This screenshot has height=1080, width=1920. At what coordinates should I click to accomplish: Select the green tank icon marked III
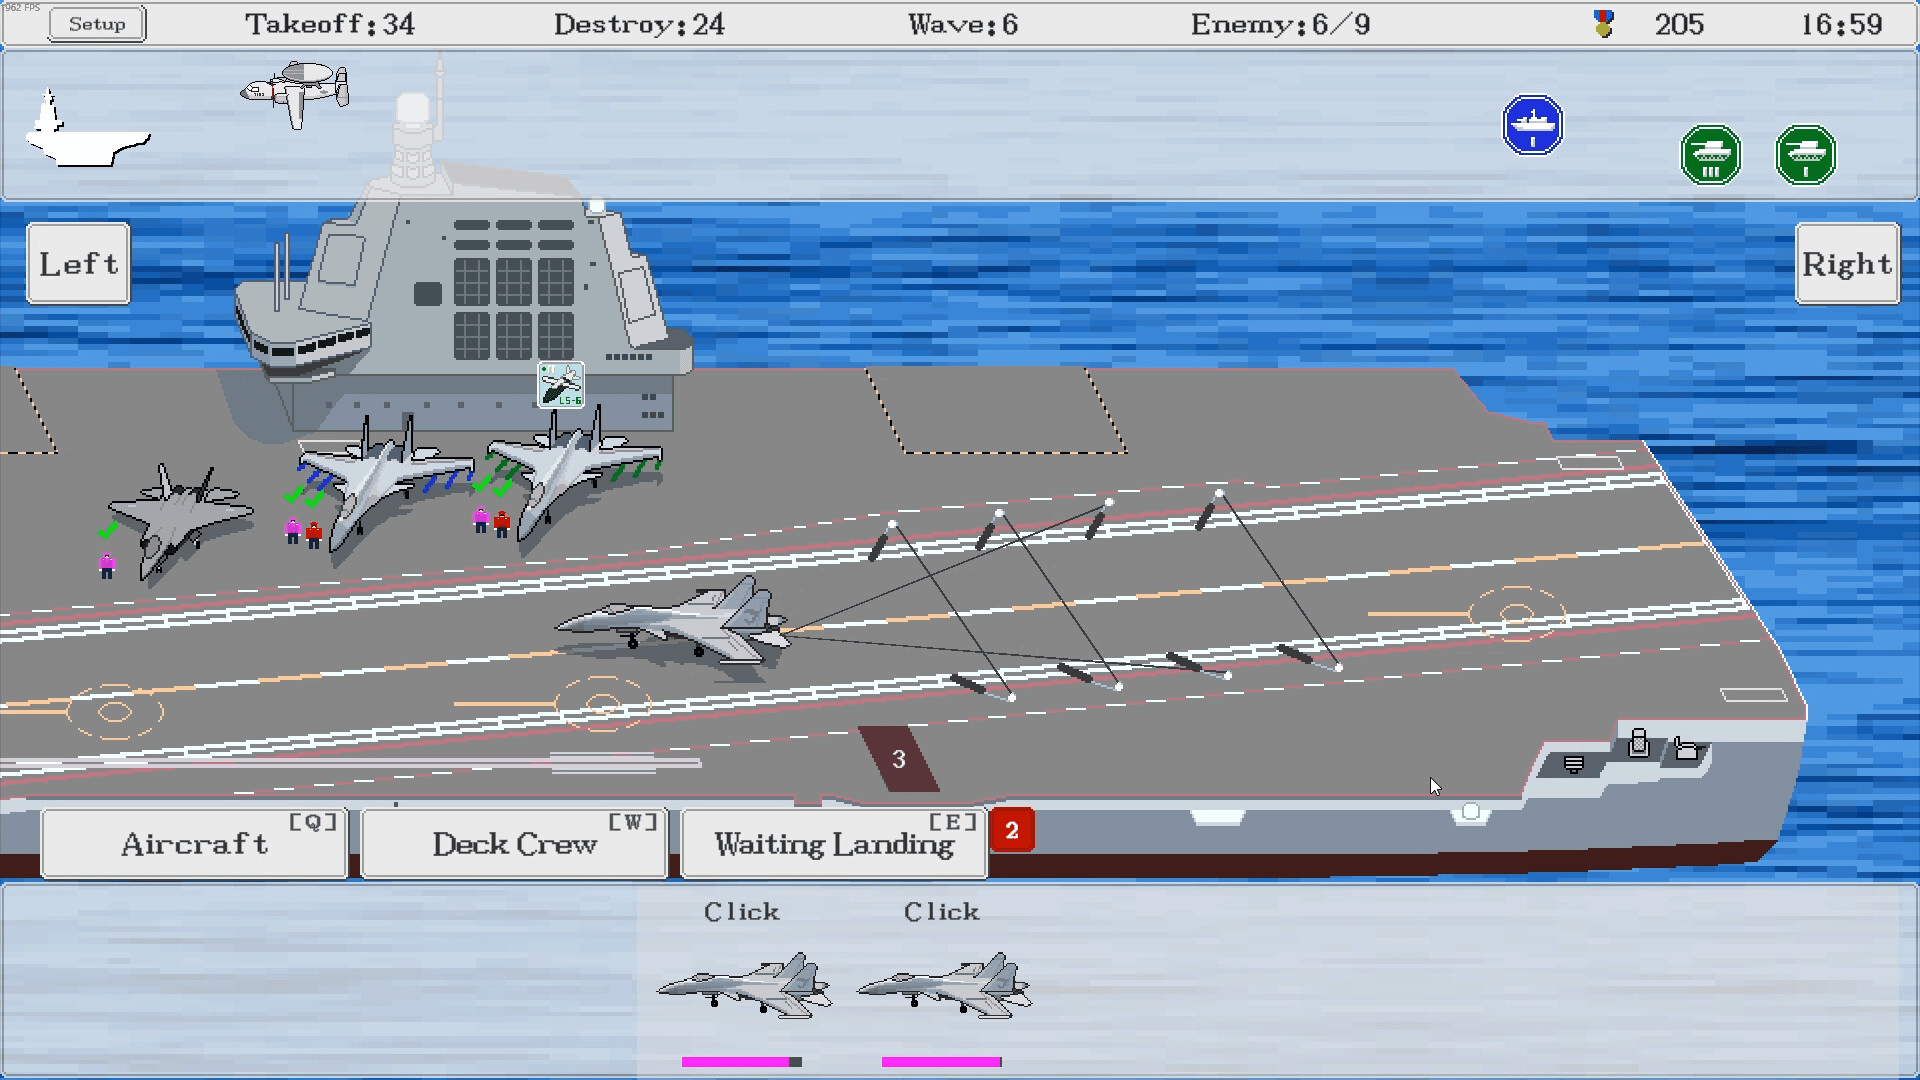point(1710,155)
